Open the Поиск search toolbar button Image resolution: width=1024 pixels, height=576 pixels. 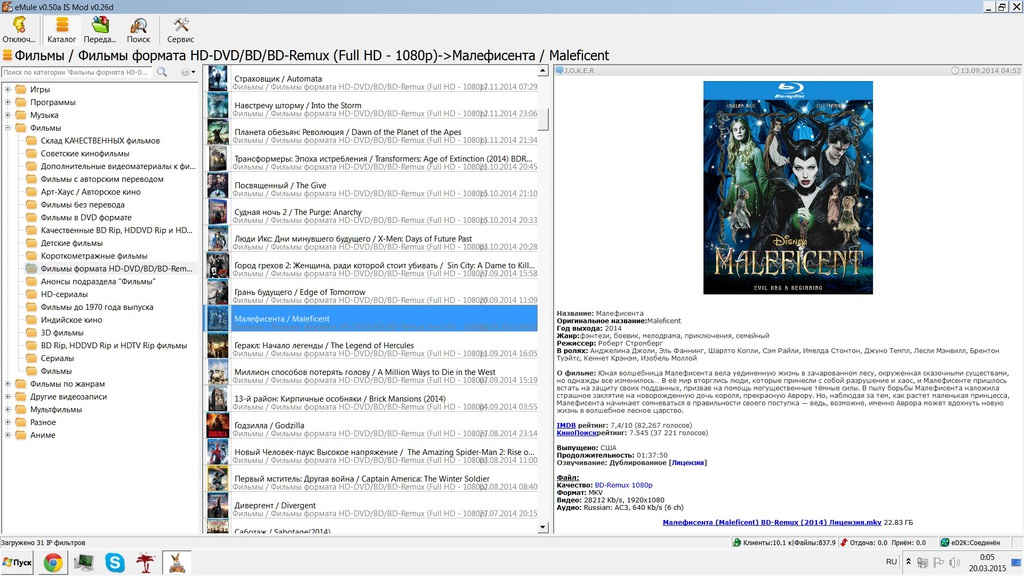tap(138, 30)
